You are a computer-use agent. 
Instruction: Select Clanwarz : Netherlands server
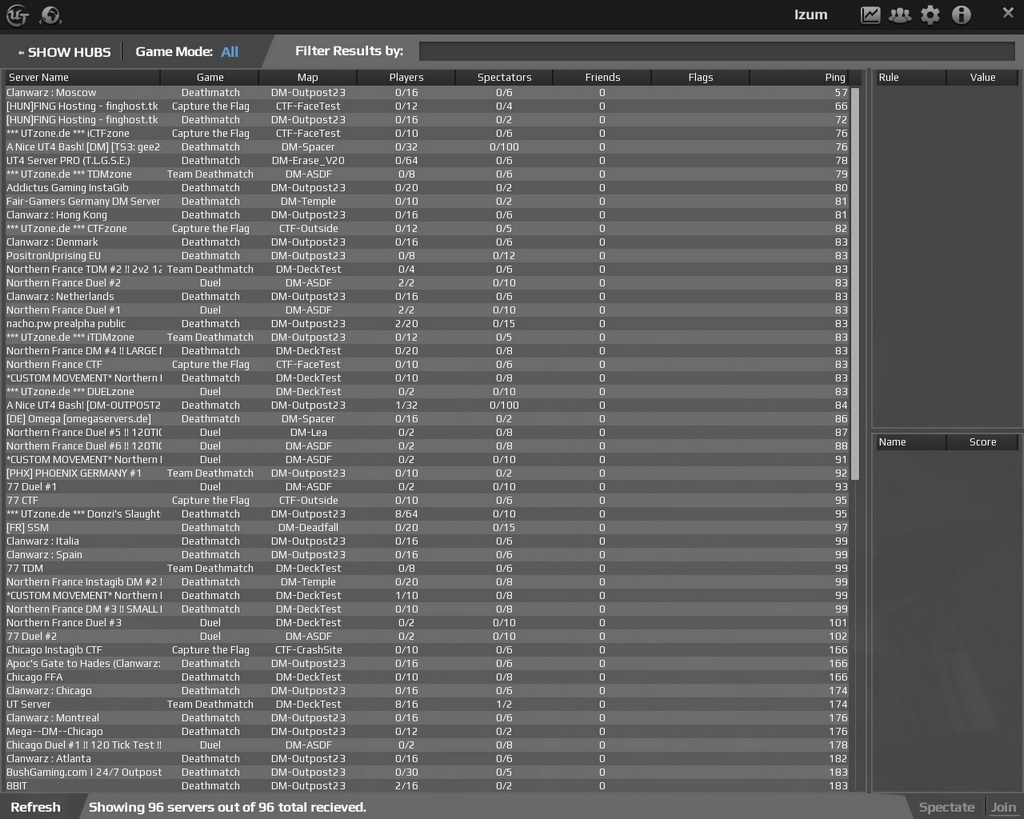(427, 297)
